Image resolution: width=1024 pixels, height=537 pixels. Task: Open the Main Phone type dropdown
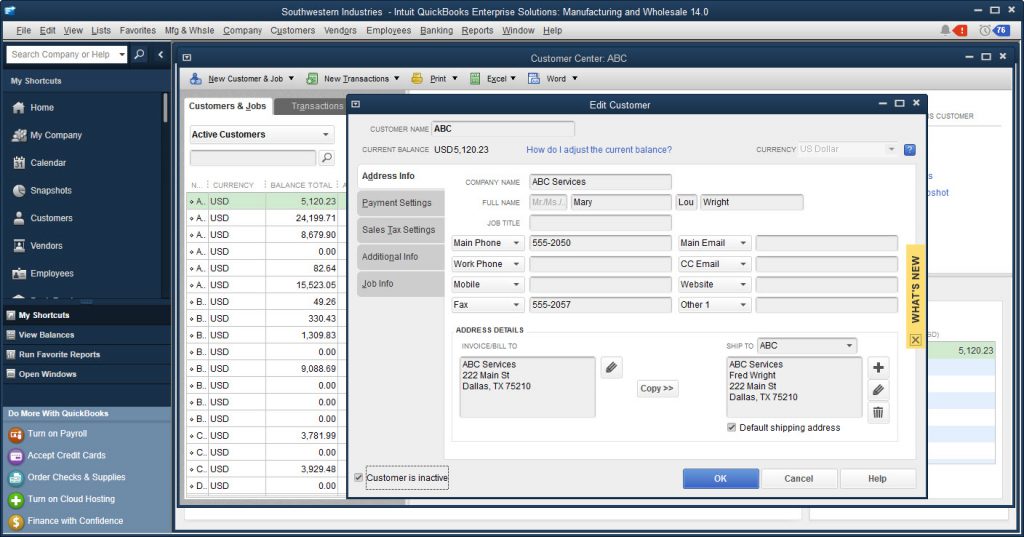click(488, 243)
